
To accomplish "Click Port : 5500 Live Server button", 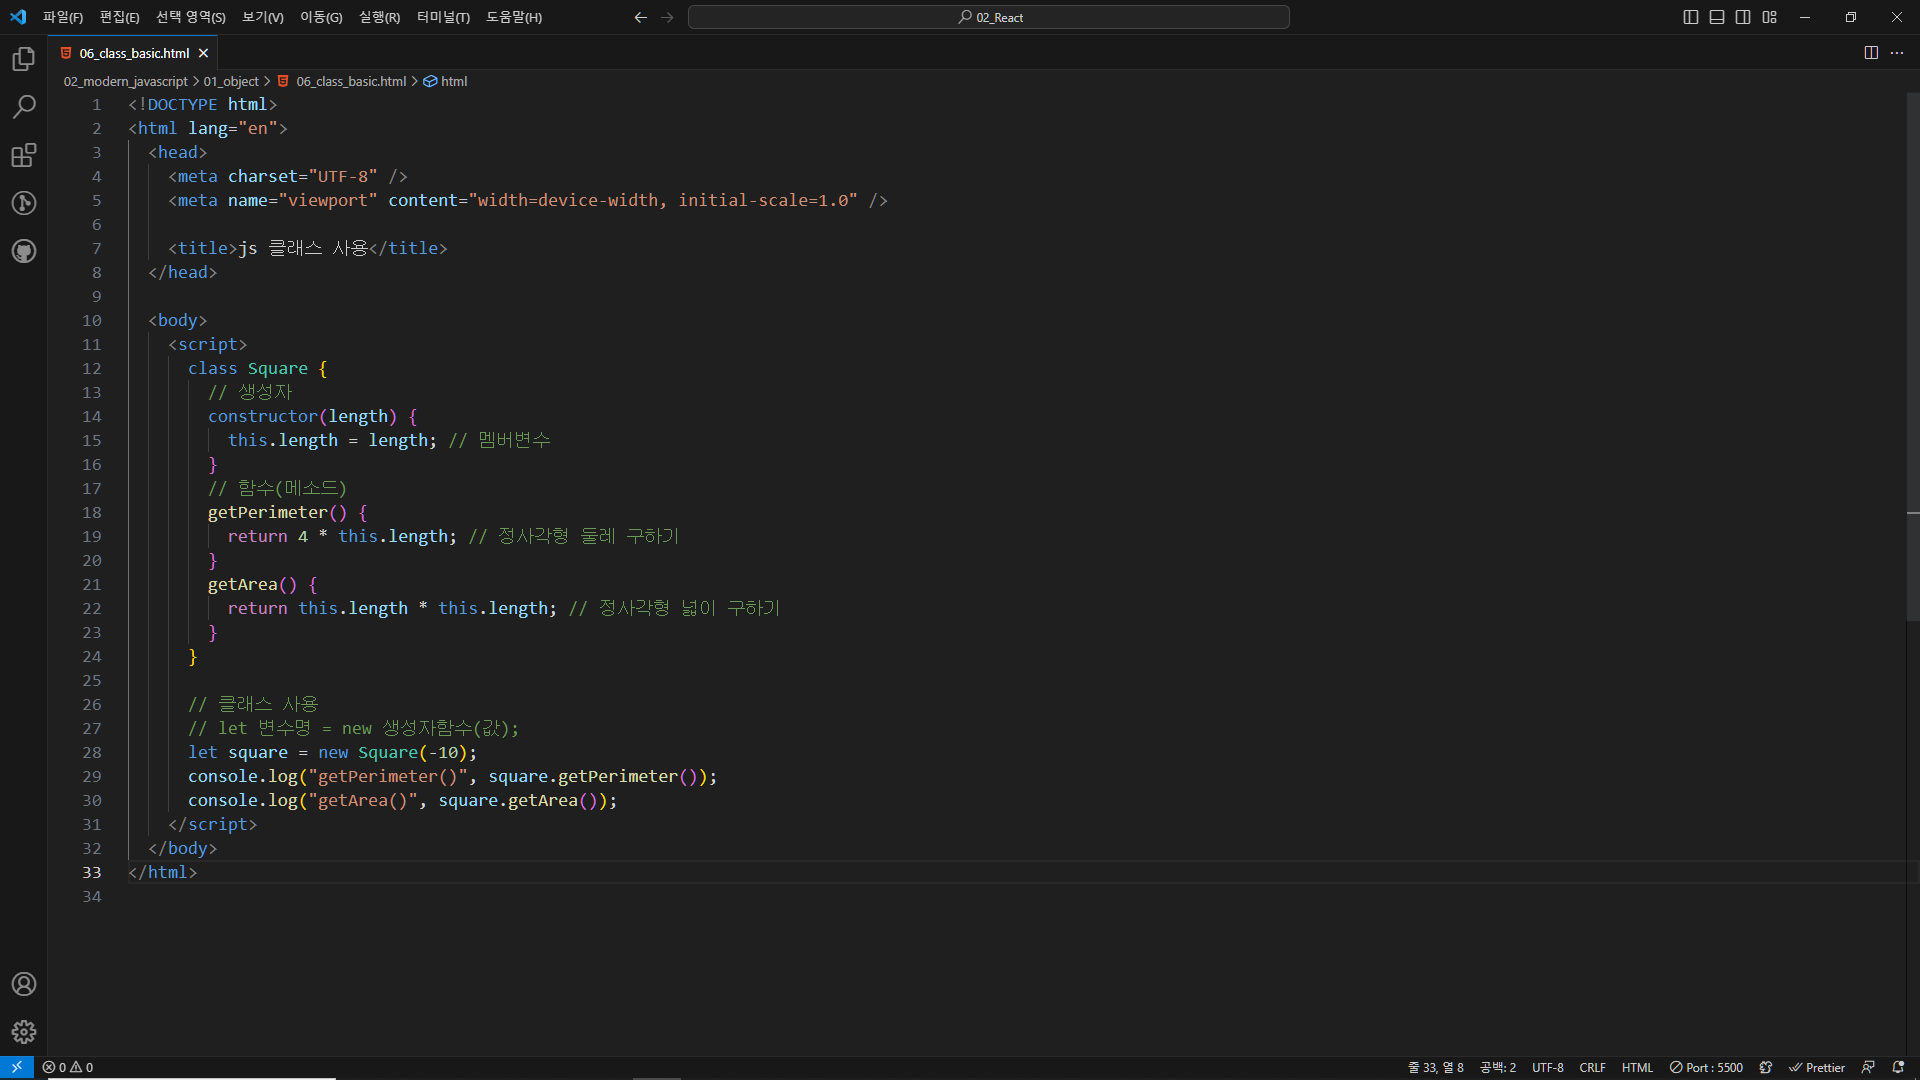I will pos(1706,1067).
